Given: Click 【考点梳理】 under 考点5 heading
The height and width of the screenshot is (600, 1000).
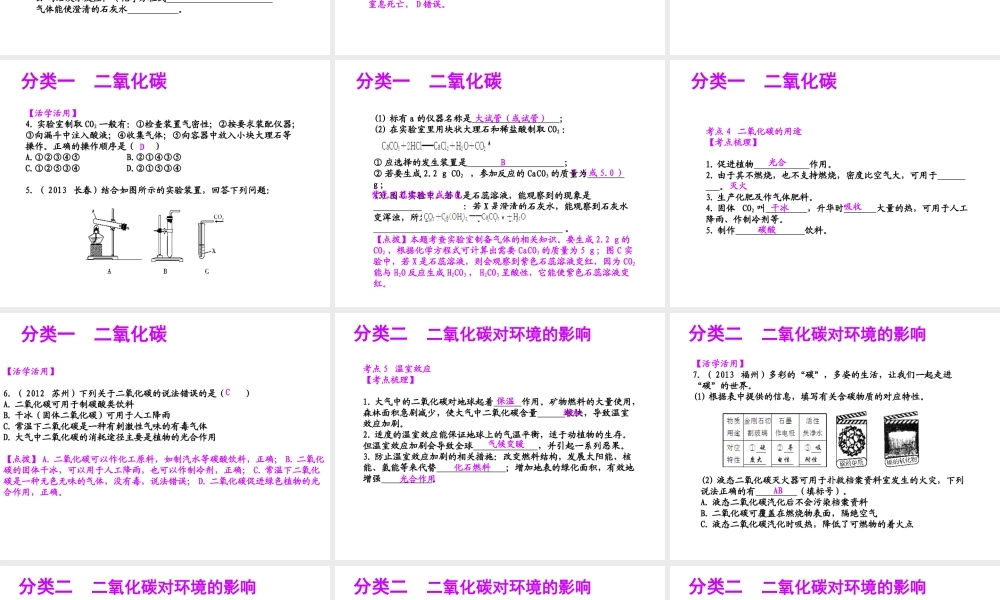Looking at the screenshot, I should coord(390,380).
